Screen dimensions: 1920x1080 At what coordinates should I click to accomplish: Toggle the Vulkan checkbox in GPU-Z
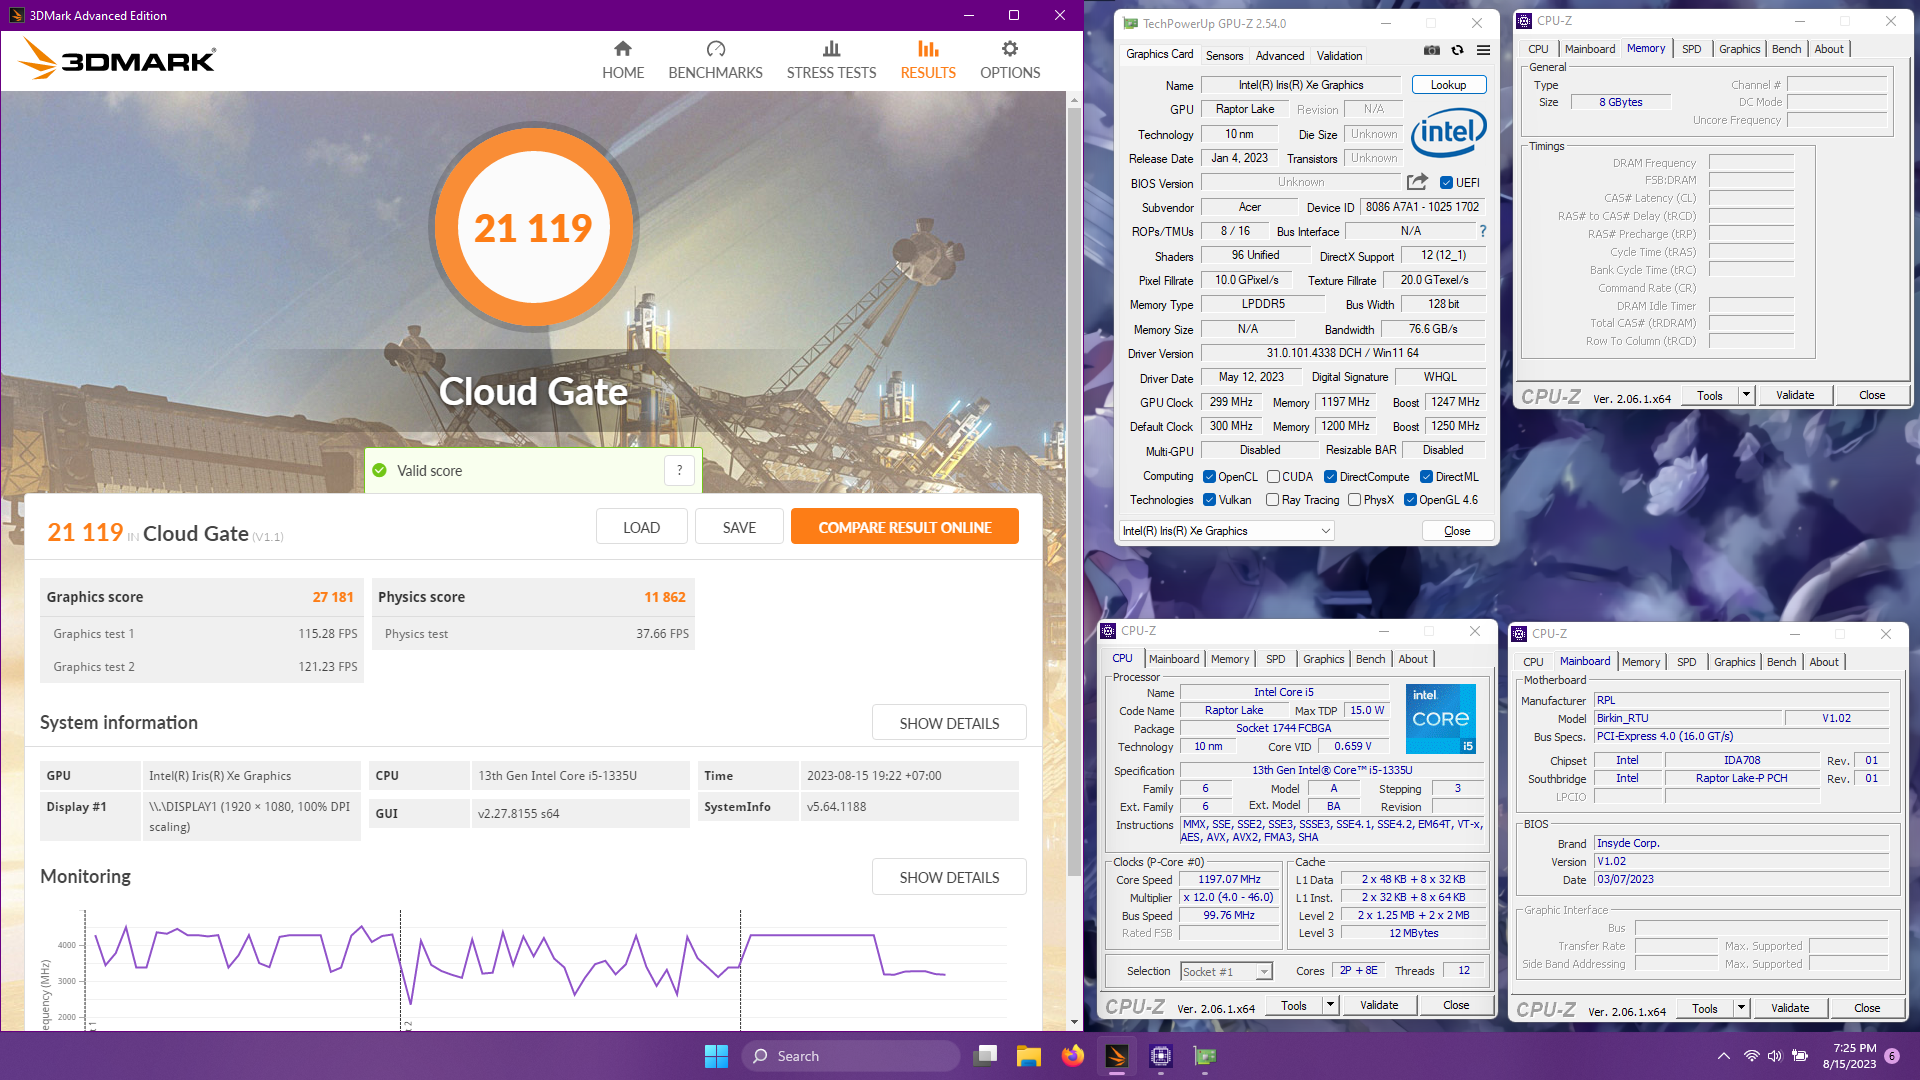point(1209,500)
